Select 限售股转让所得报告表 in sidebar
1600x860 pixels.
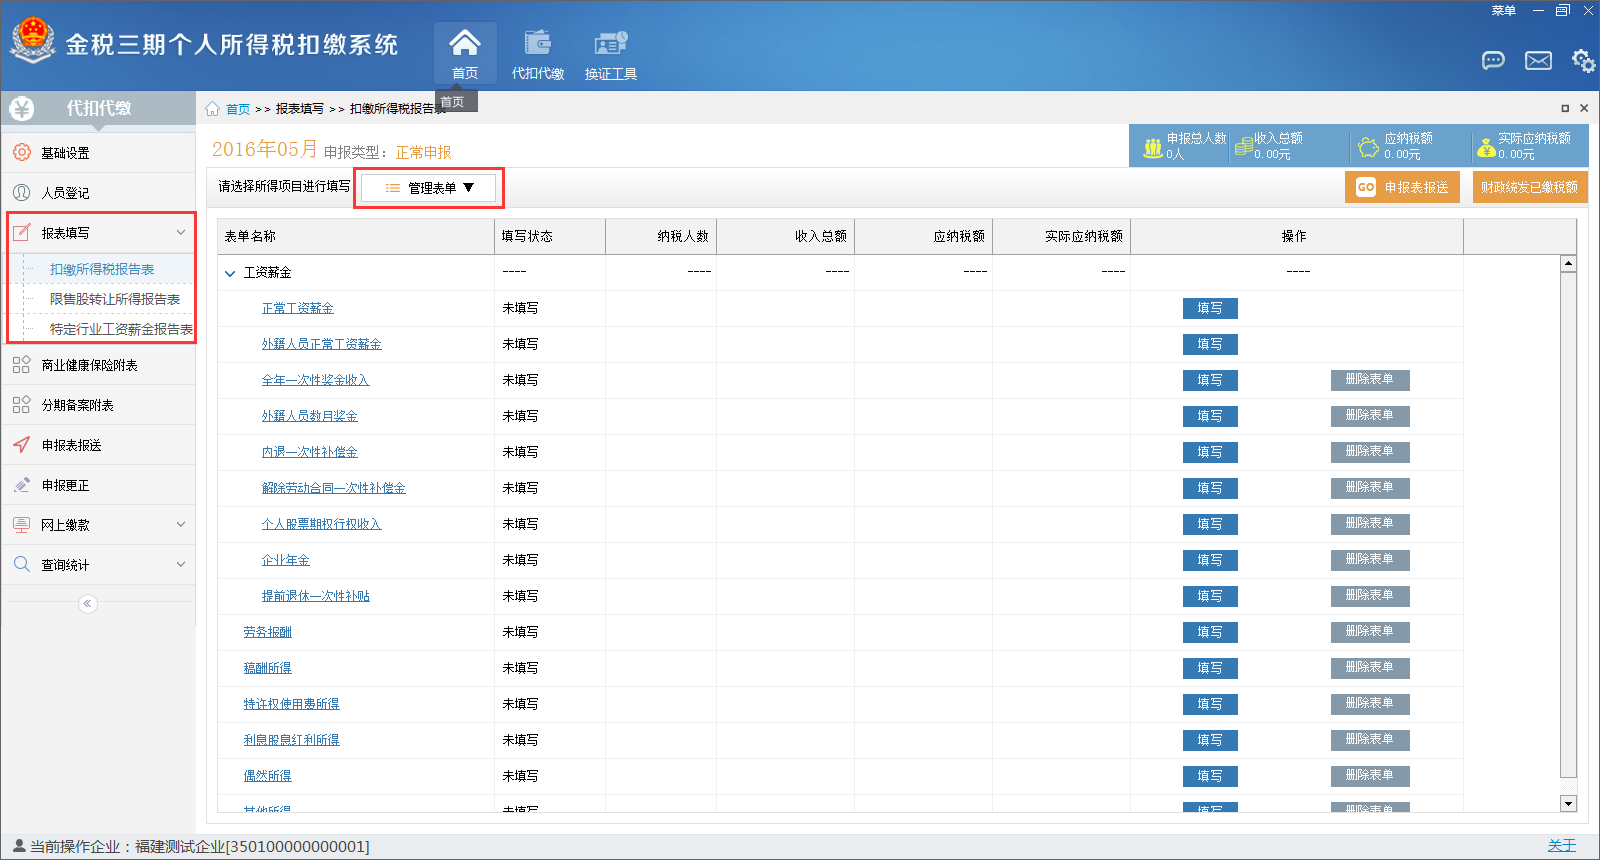115,299
